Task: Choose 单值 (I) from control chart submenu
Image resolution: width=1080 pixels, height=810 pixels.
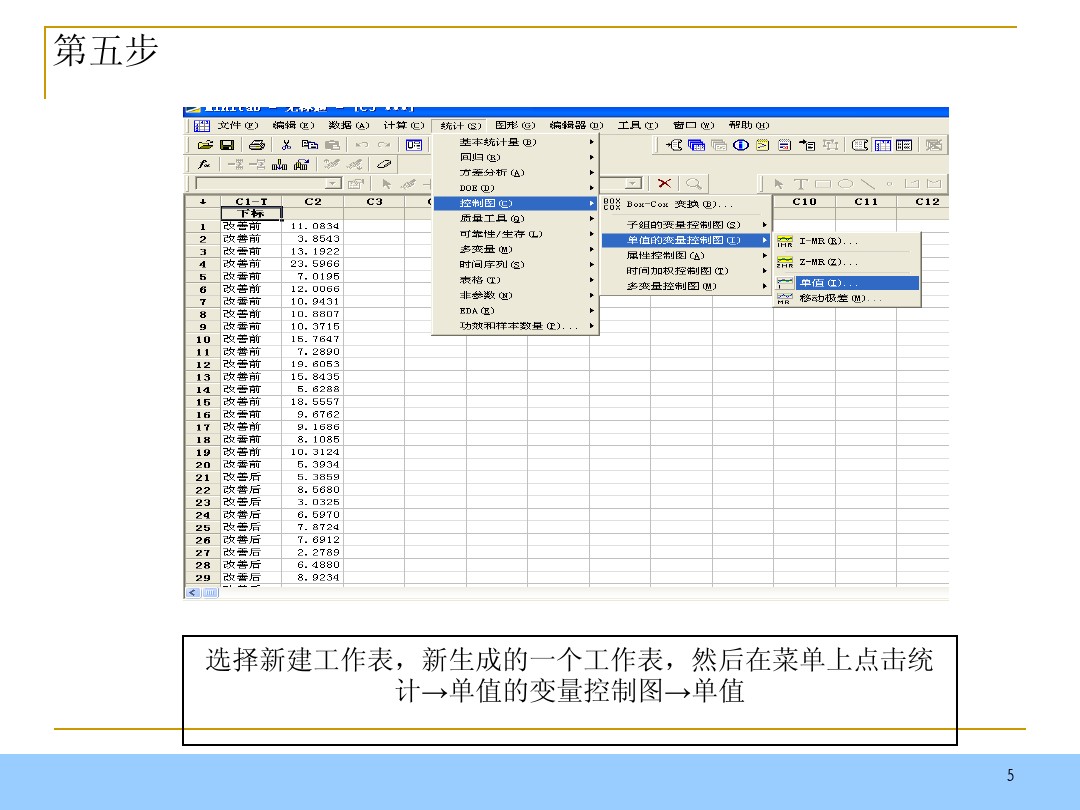Action: (846, 283)
